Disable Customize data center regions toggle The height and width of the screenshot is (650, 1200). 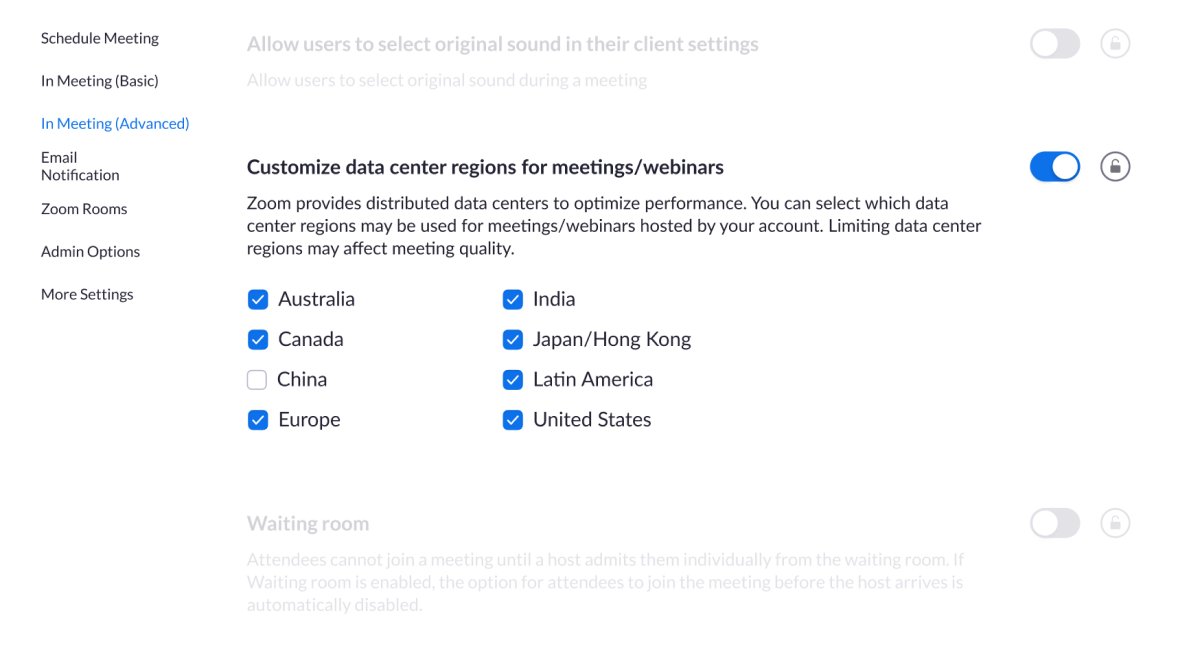[x=1055, y=166]
